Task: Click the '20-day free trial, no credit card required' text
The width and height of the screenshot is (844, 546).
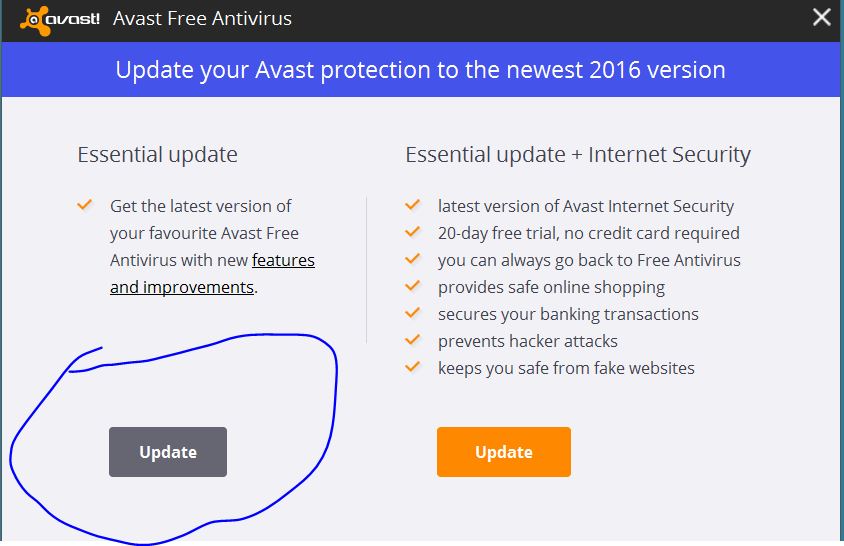Action: pyautogui.click(x=588, y=233)
